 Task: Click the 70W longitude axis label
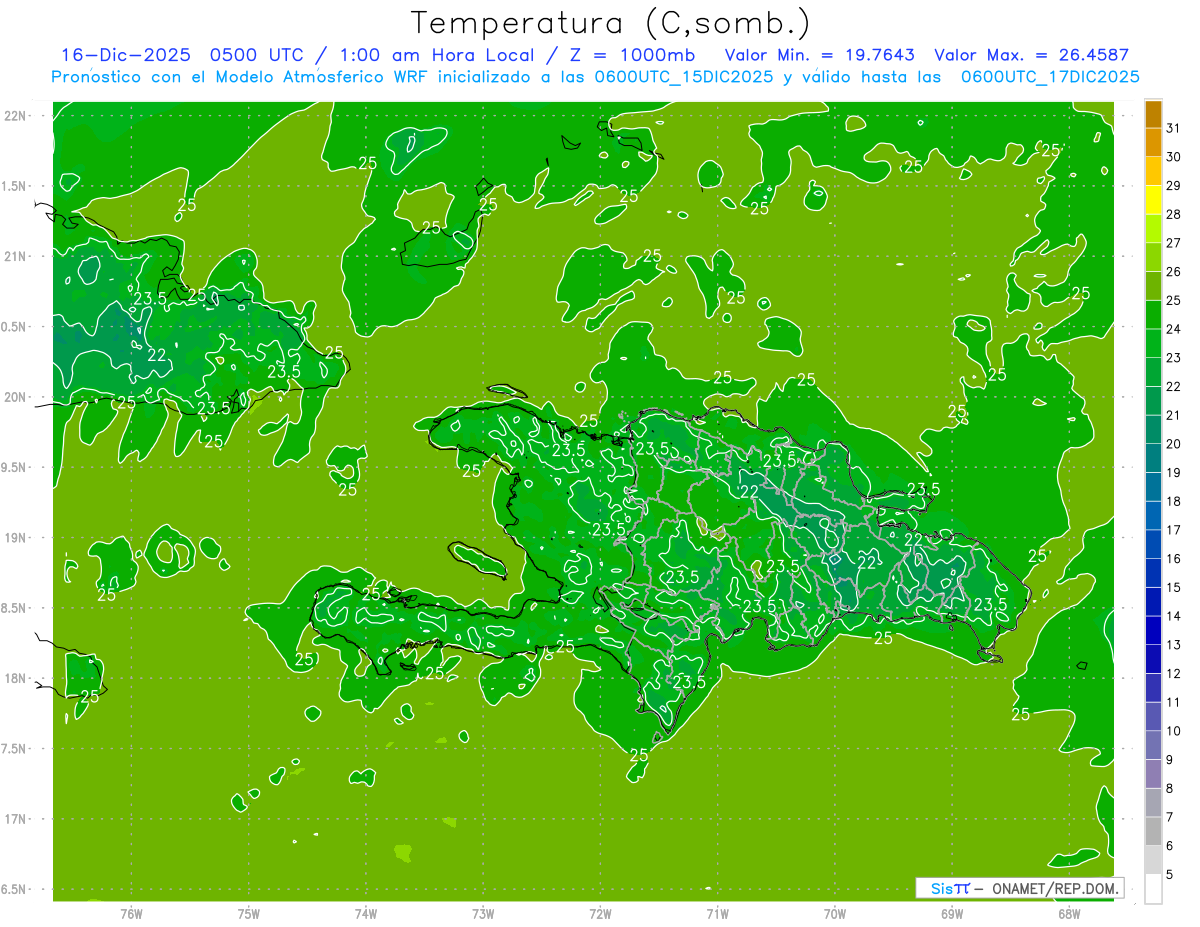tap(834, 914)
